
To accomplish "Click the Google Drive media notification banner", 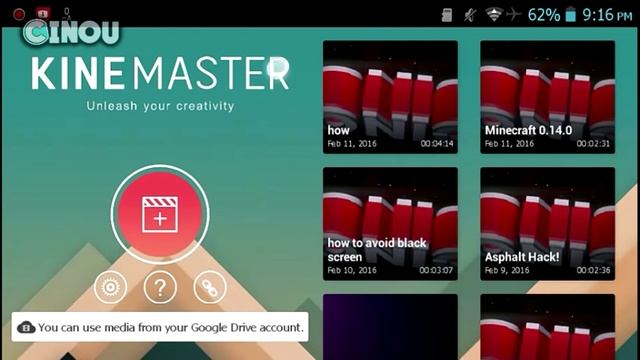I will coord(160,327).
